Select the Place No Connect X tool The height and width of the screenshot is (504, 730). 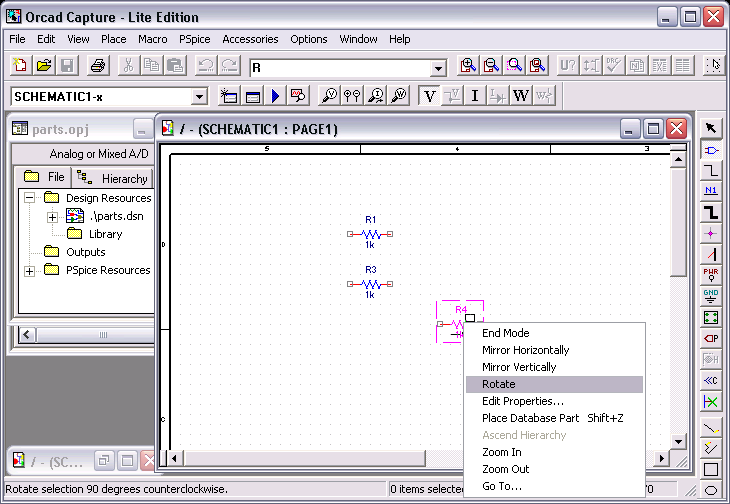click(x=711, y=401)
